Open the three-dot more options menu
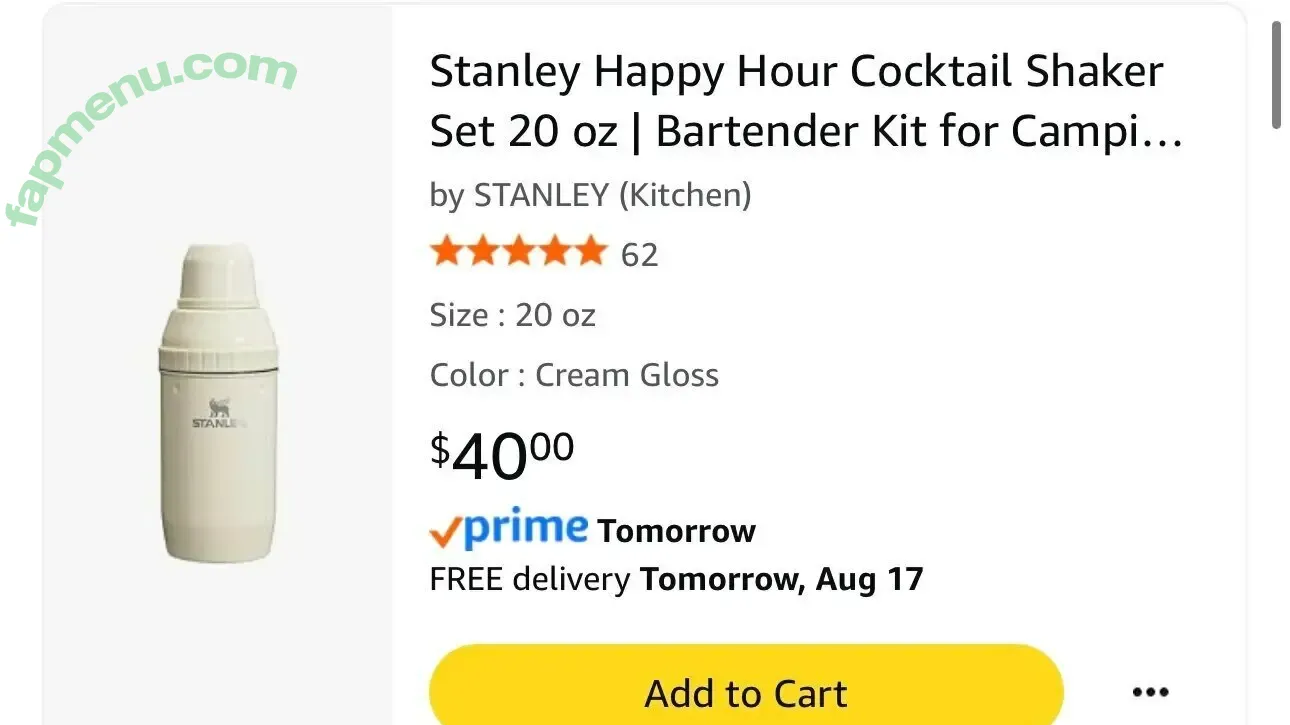The height and width of the screenshot is (725, 1290). tap(1150, 692)
